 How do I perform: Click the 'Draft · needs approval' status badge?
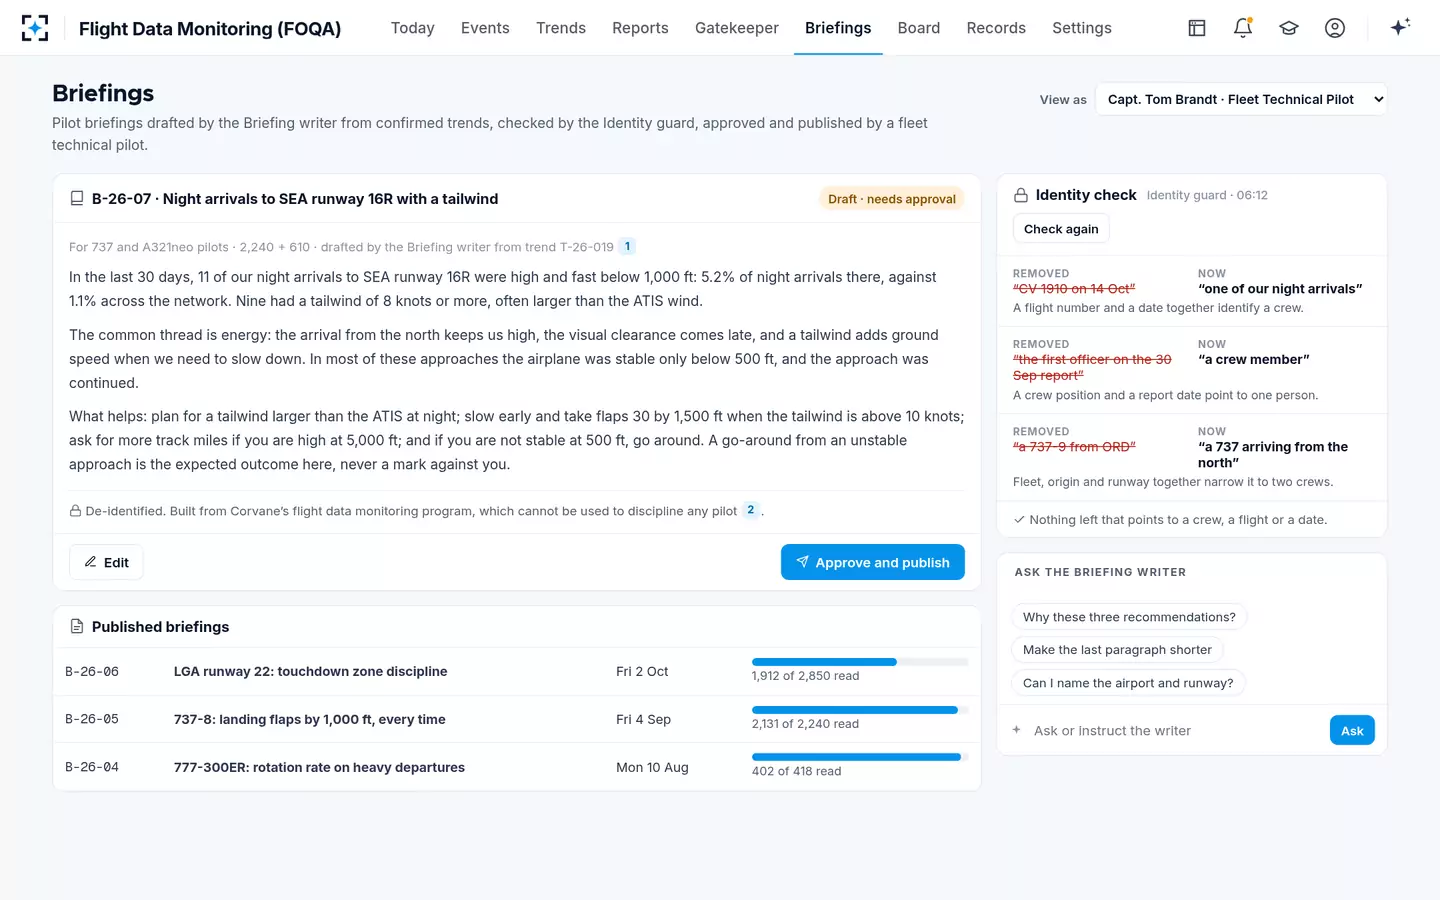pos(892,199)
